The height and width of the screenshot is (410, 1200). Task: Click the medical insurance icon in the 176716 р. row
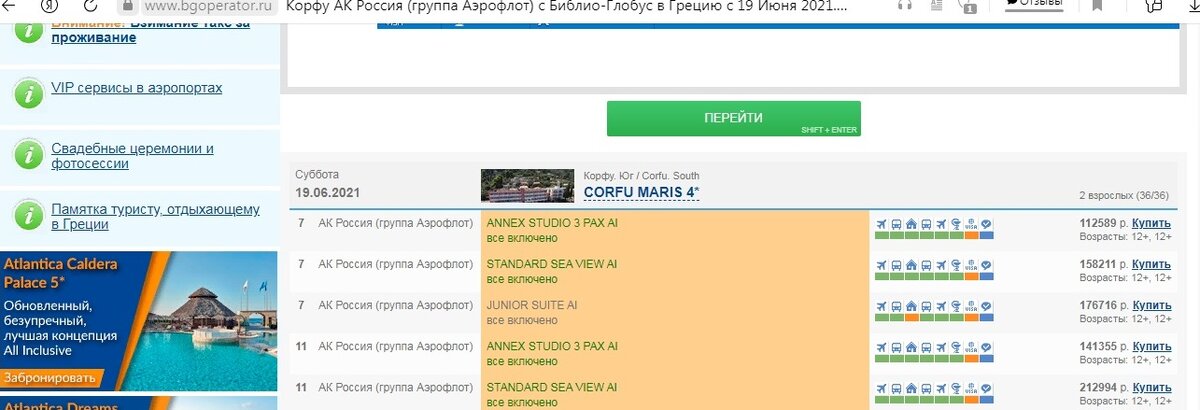pyautogui.click(x=956, y=305)
